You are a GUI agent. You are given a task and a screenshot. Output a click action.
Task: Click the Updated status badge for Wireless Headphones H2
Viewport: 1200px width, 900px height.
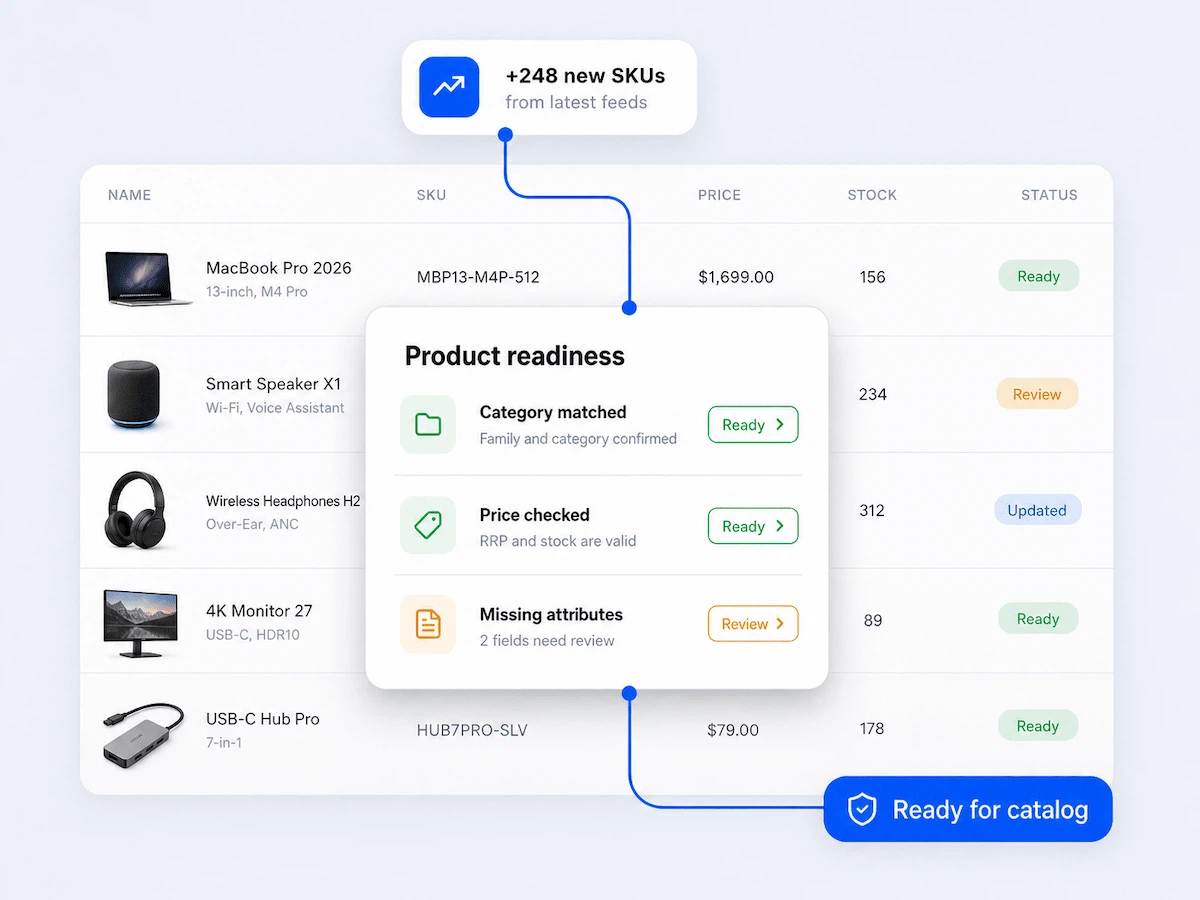point(1037,510)
